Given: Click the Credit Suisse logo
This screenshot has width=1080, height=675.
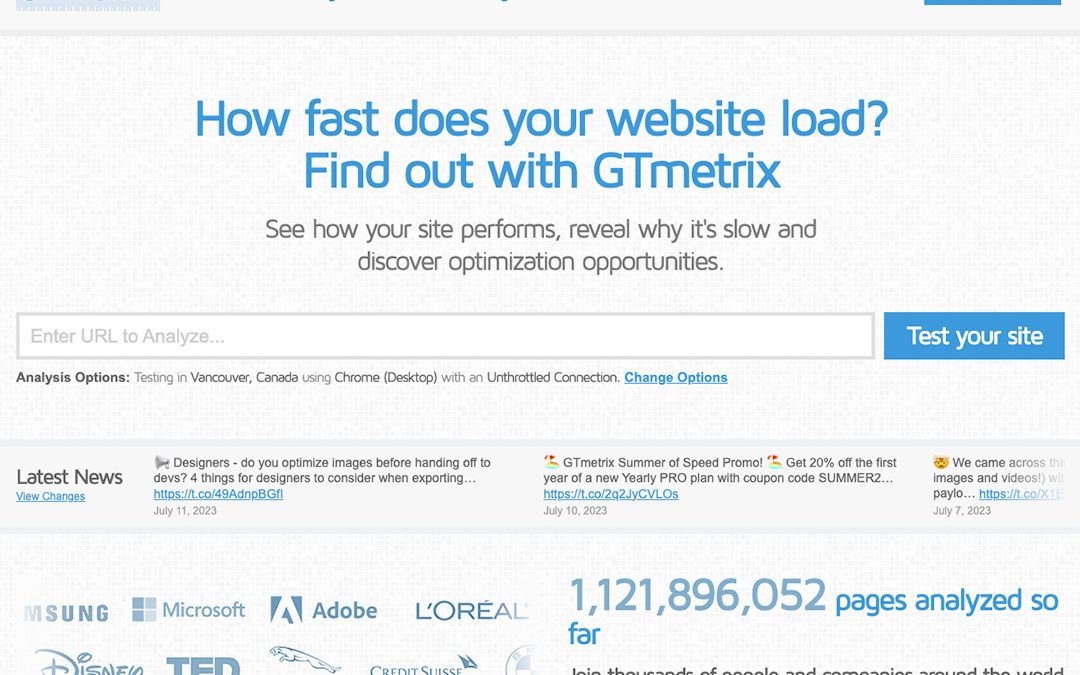Looking at the screenshot, I should tap(424, 666).
